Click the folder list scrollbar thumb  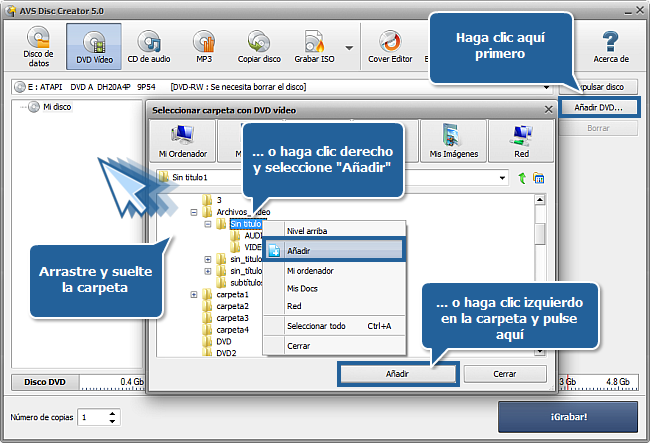[540, 234]
